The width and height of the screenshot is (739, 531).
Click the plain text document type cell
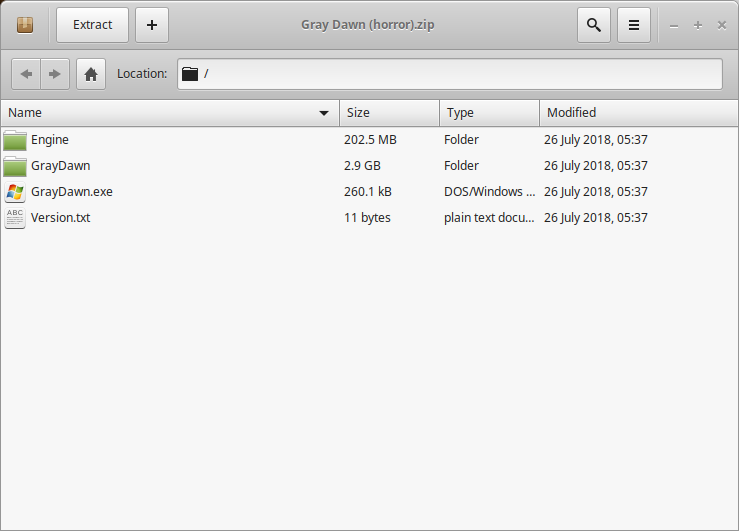pyautogui.click(x=489, y=218)
